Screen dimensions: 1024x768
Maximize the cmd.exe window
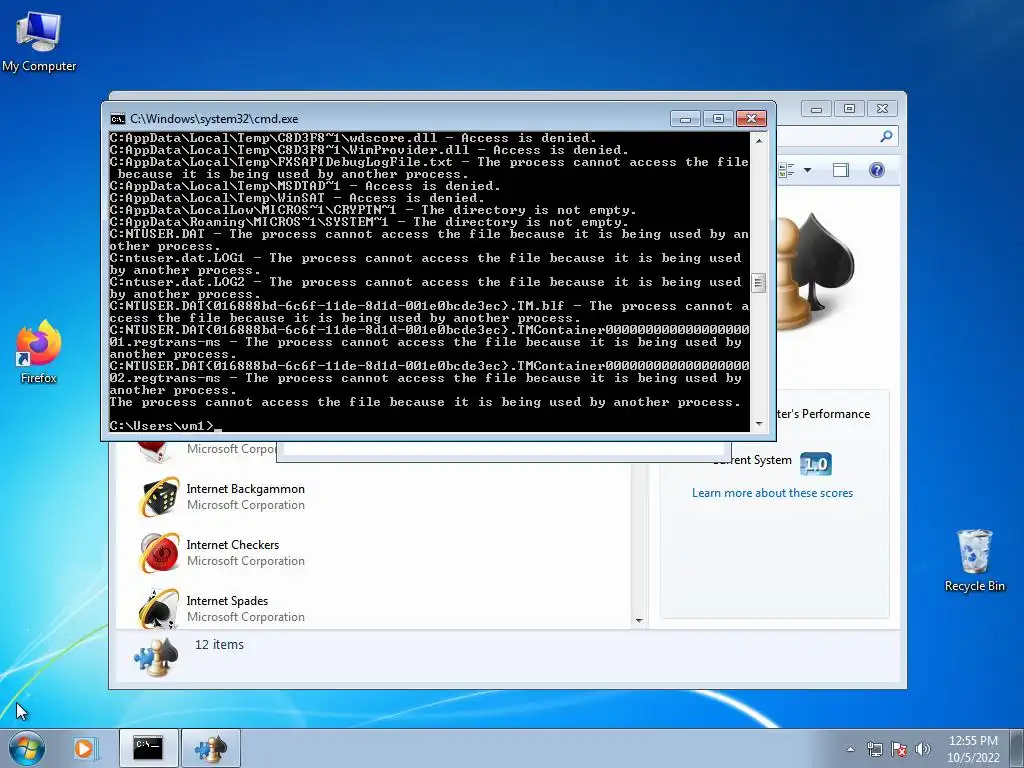718,119
